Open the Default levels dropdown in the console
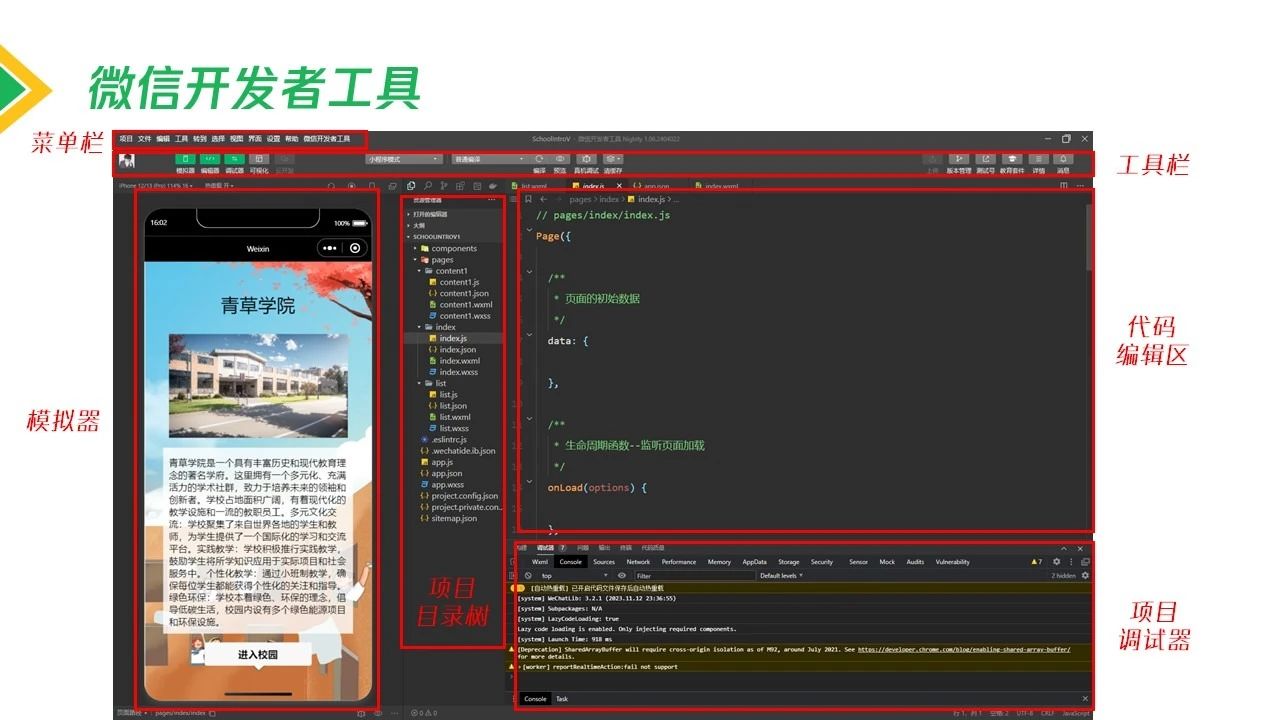This screenshot has height=720, width=1280. click(782, 576)
